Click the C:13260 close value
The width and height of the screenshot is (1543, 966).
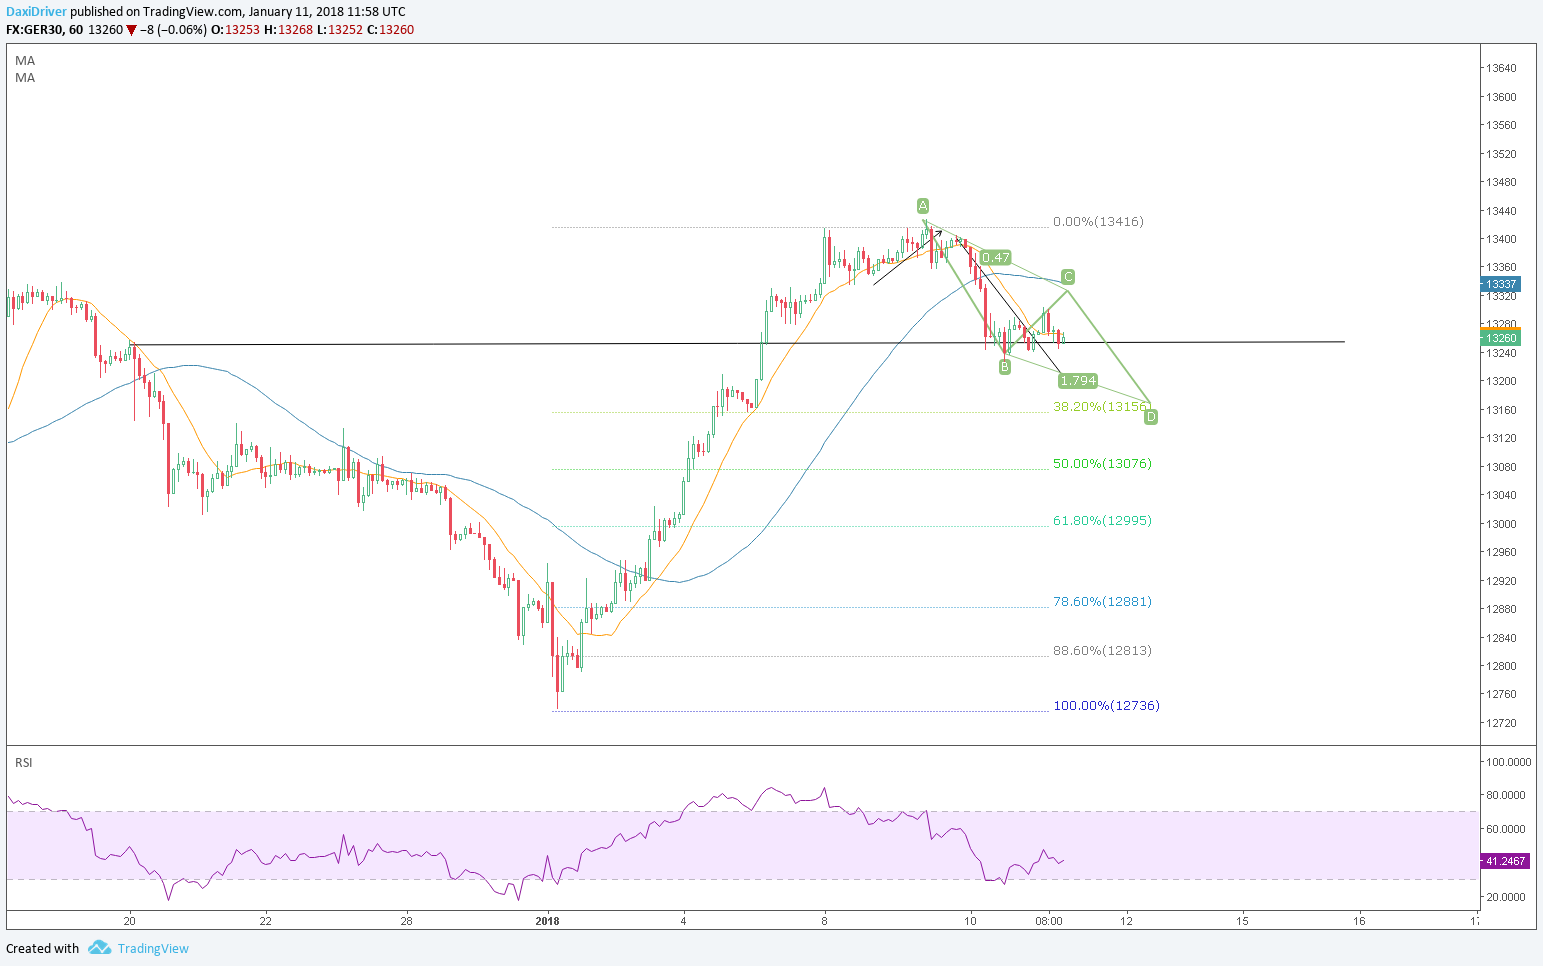390,30
